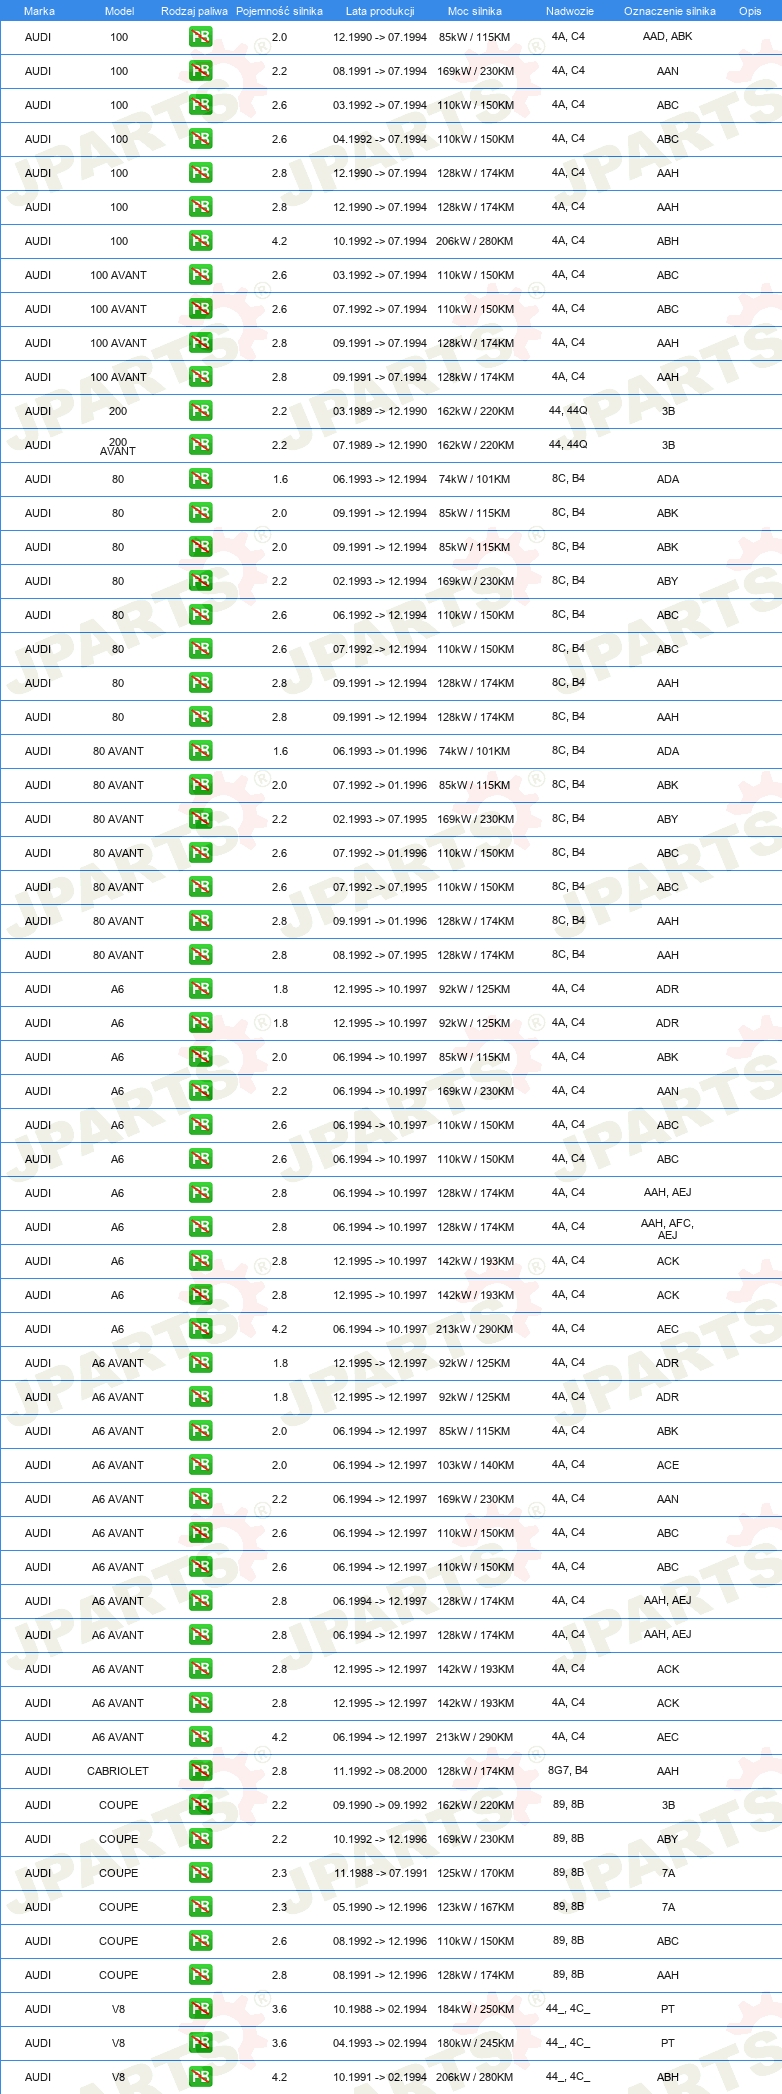
Task: Select production years 06.1993 -> 12.1994
Action: coord(380,479)
